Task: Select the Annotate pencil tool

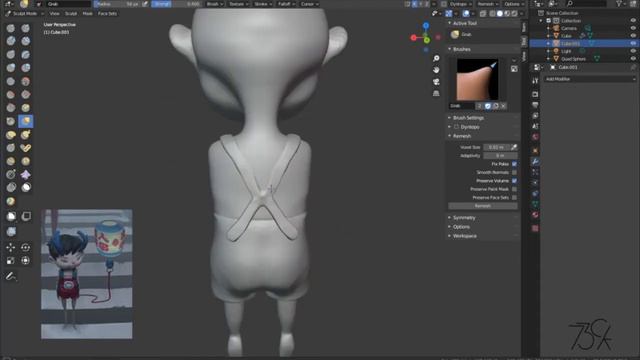Action: (11, 276)
